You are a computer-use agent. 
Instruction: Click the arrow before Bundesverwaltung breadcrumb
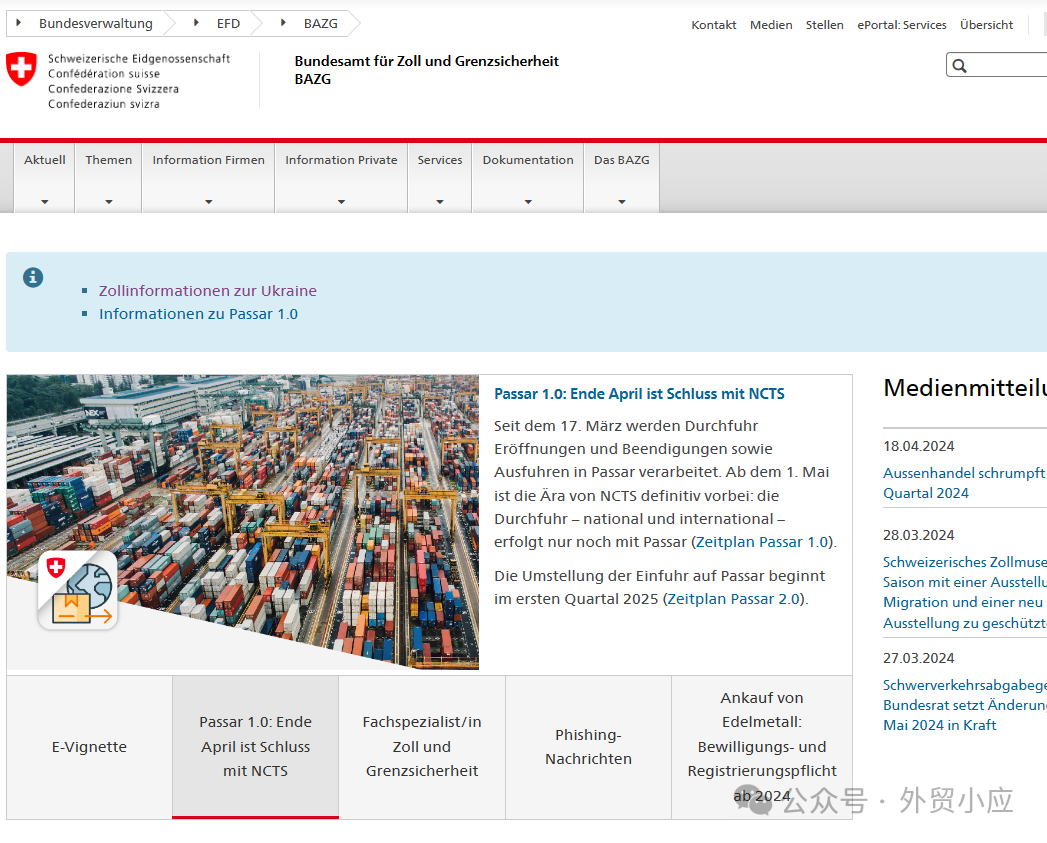click(19, 23)
